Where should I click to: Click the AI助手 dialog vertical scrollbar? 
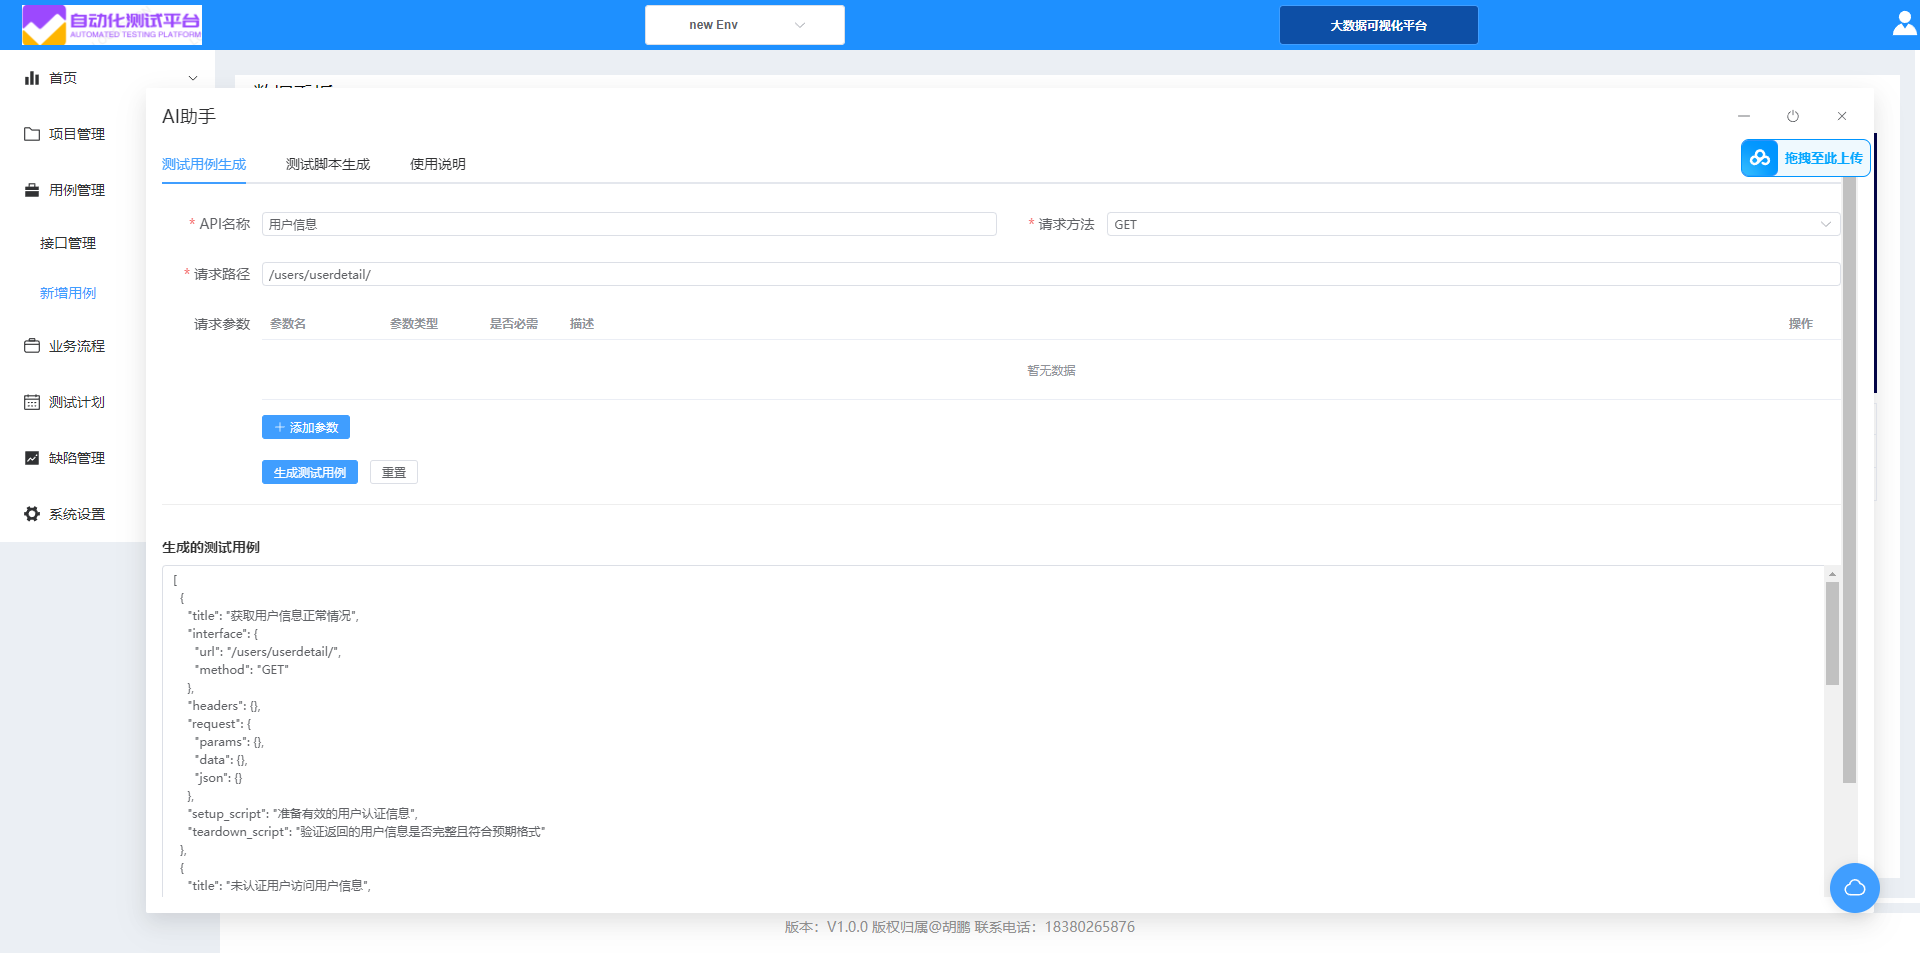tap(1849, 480)
